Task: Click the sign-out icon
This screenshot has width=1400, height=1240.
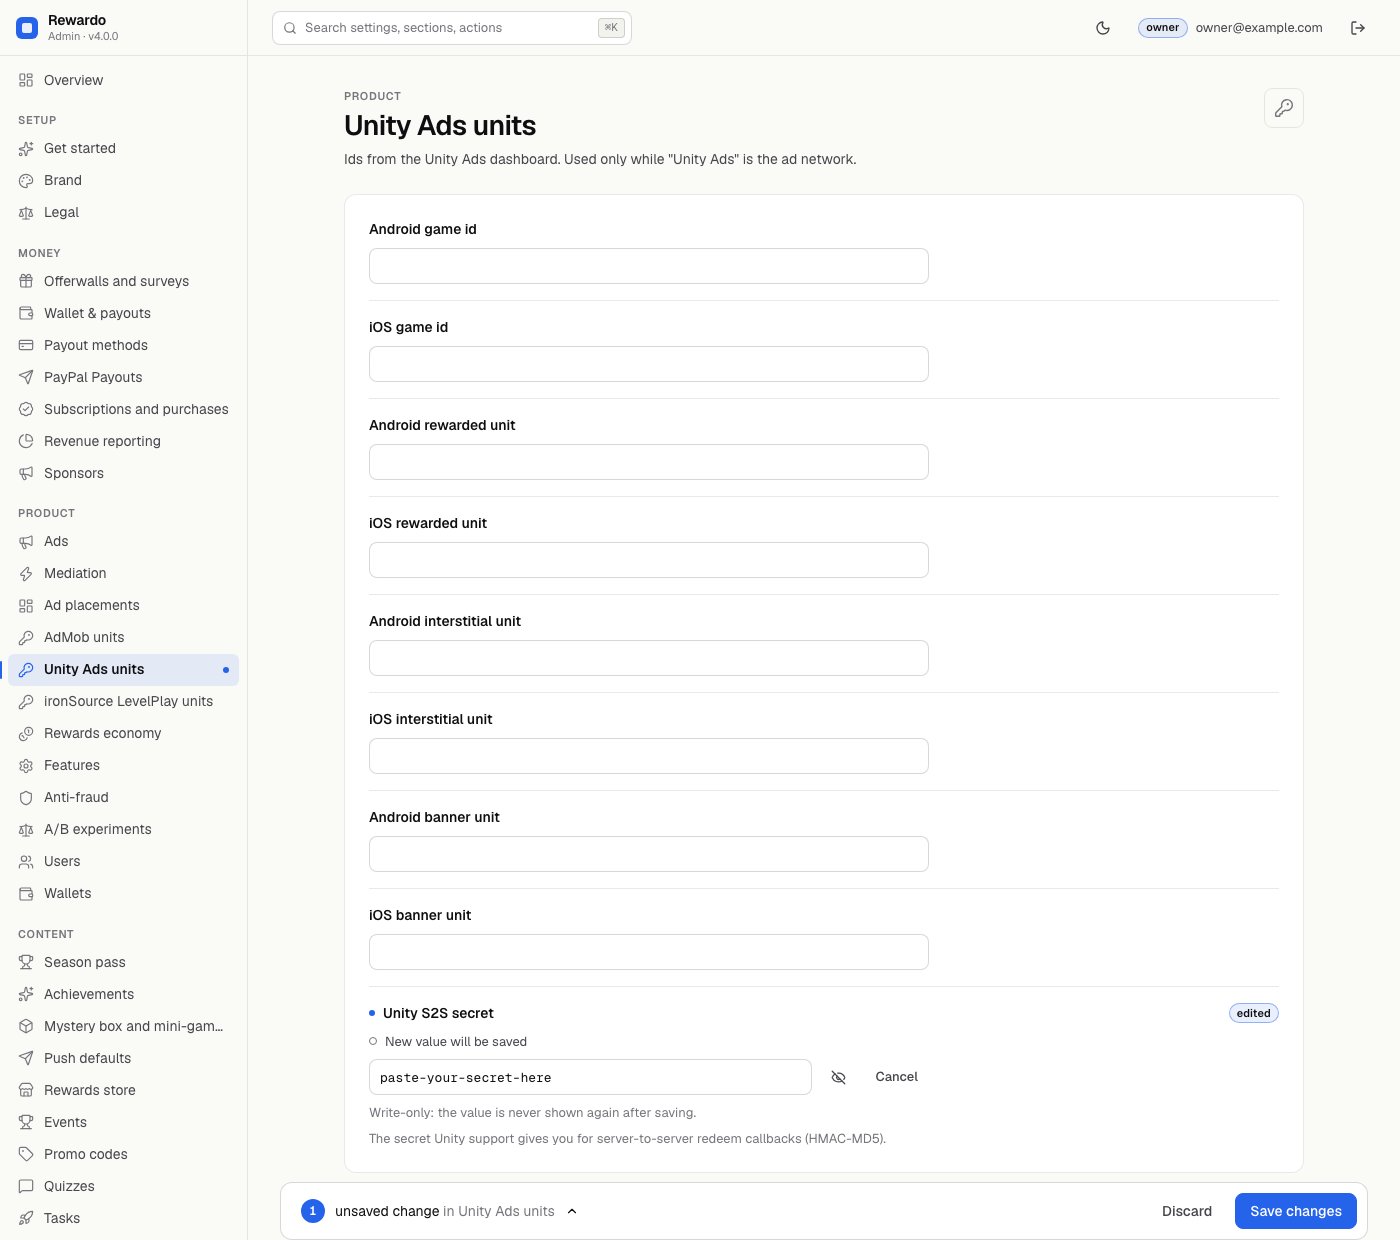Action: point(1358,28)
